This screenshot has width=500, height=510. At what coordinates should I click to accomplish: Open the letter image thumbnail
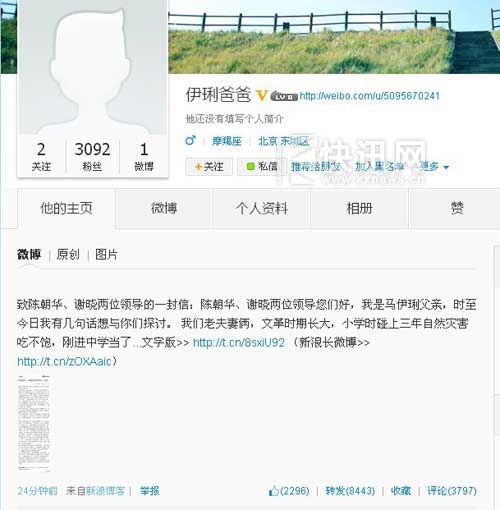coord(34,423)
